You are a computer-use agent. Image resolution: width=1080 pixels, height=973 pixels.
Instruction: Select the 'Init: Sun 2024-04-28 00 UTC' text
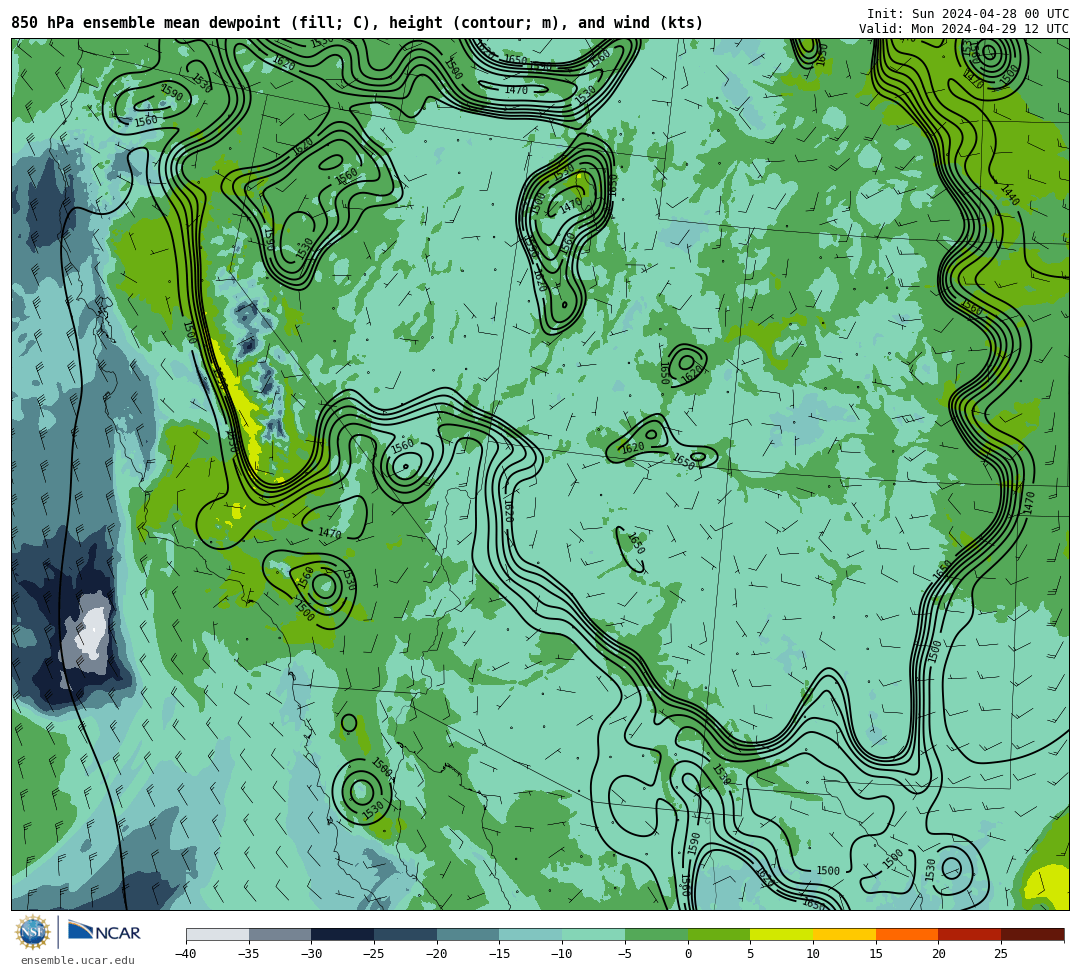(x=968, y=14)
